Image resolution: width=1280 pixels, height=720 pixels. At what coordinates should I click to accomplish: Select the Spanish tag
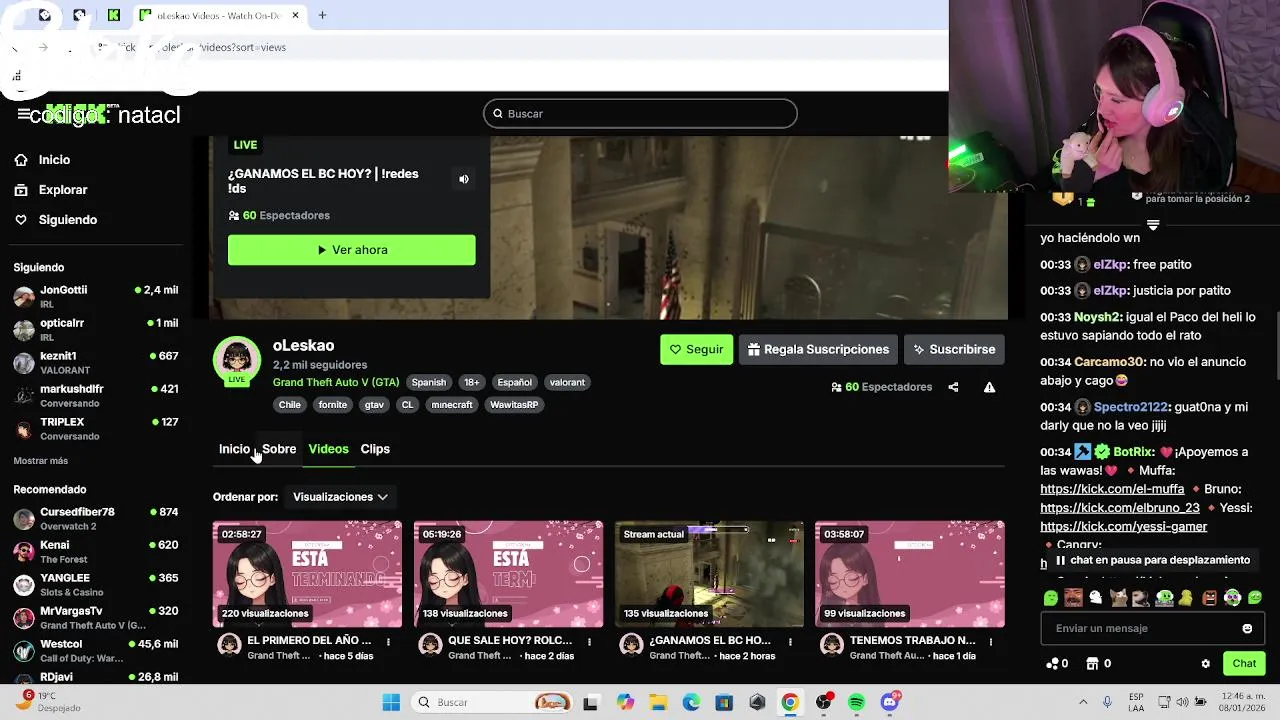429,382
